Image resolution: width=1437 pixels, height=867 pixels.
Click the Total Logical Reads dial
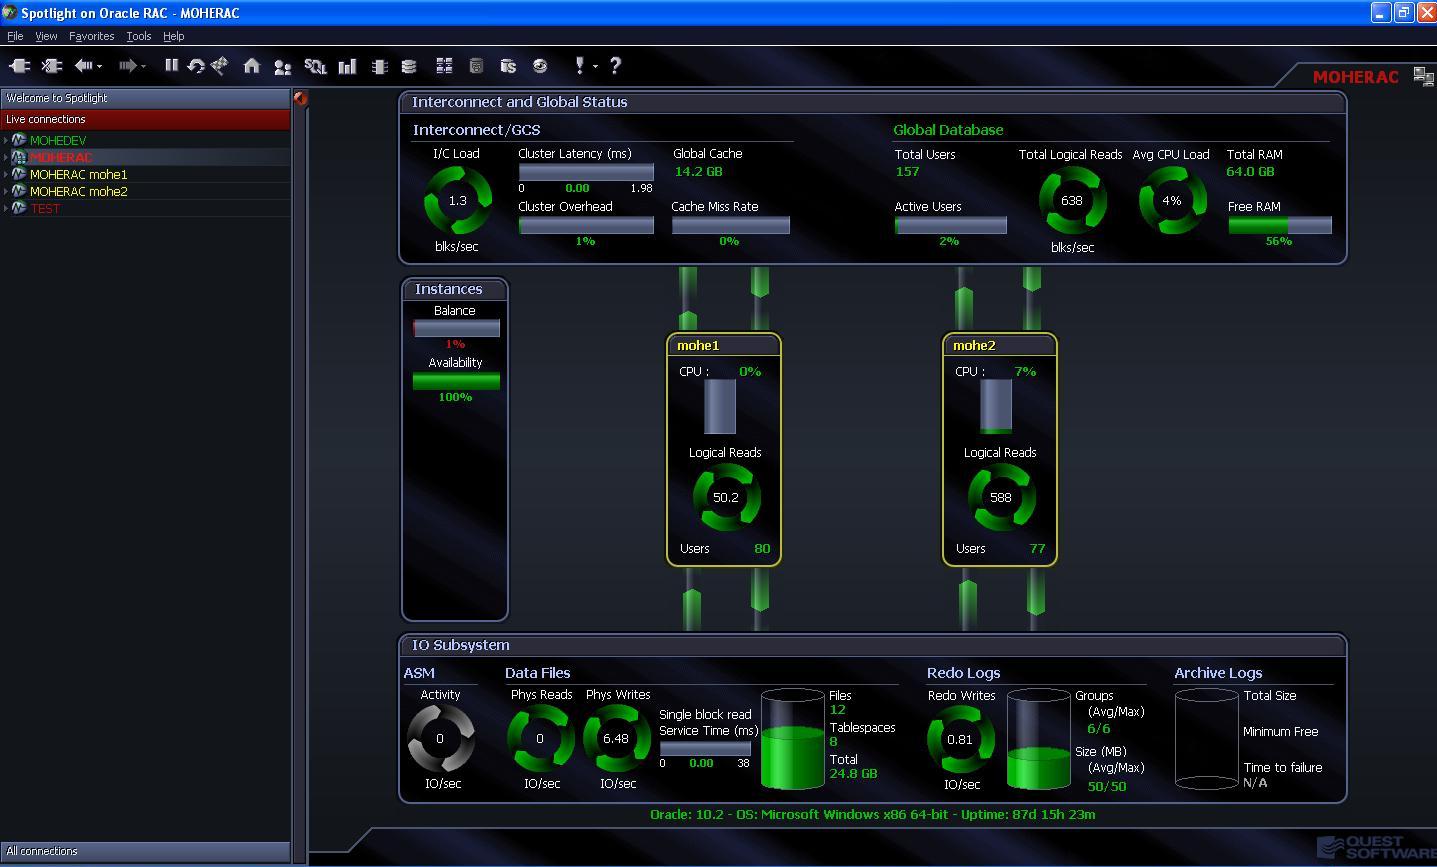coord(1072,201)
